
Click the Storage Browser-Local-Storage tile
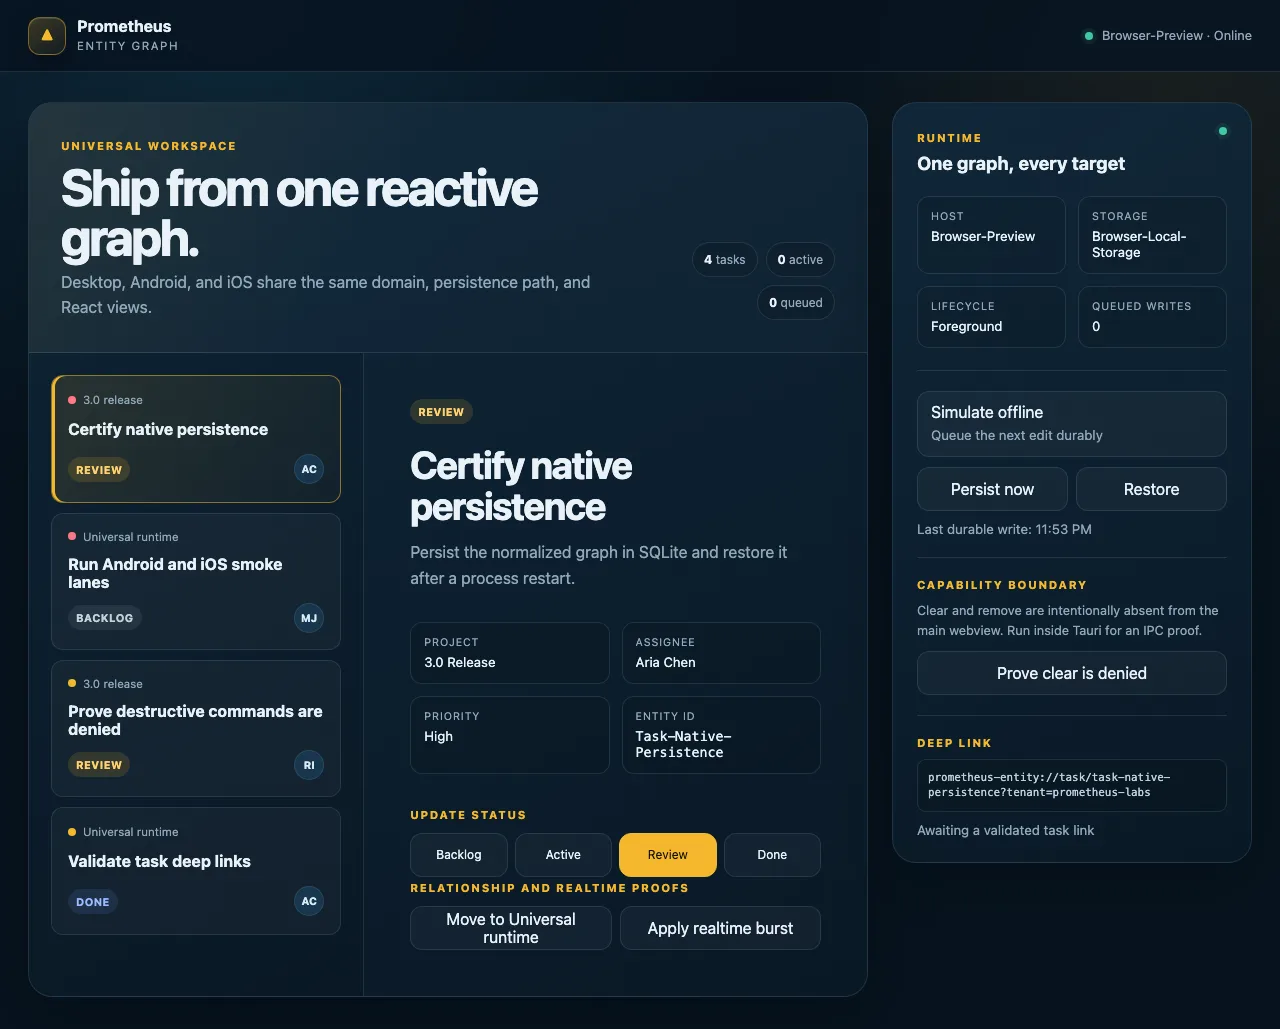pyautogui.click(x=1152, y=235)
